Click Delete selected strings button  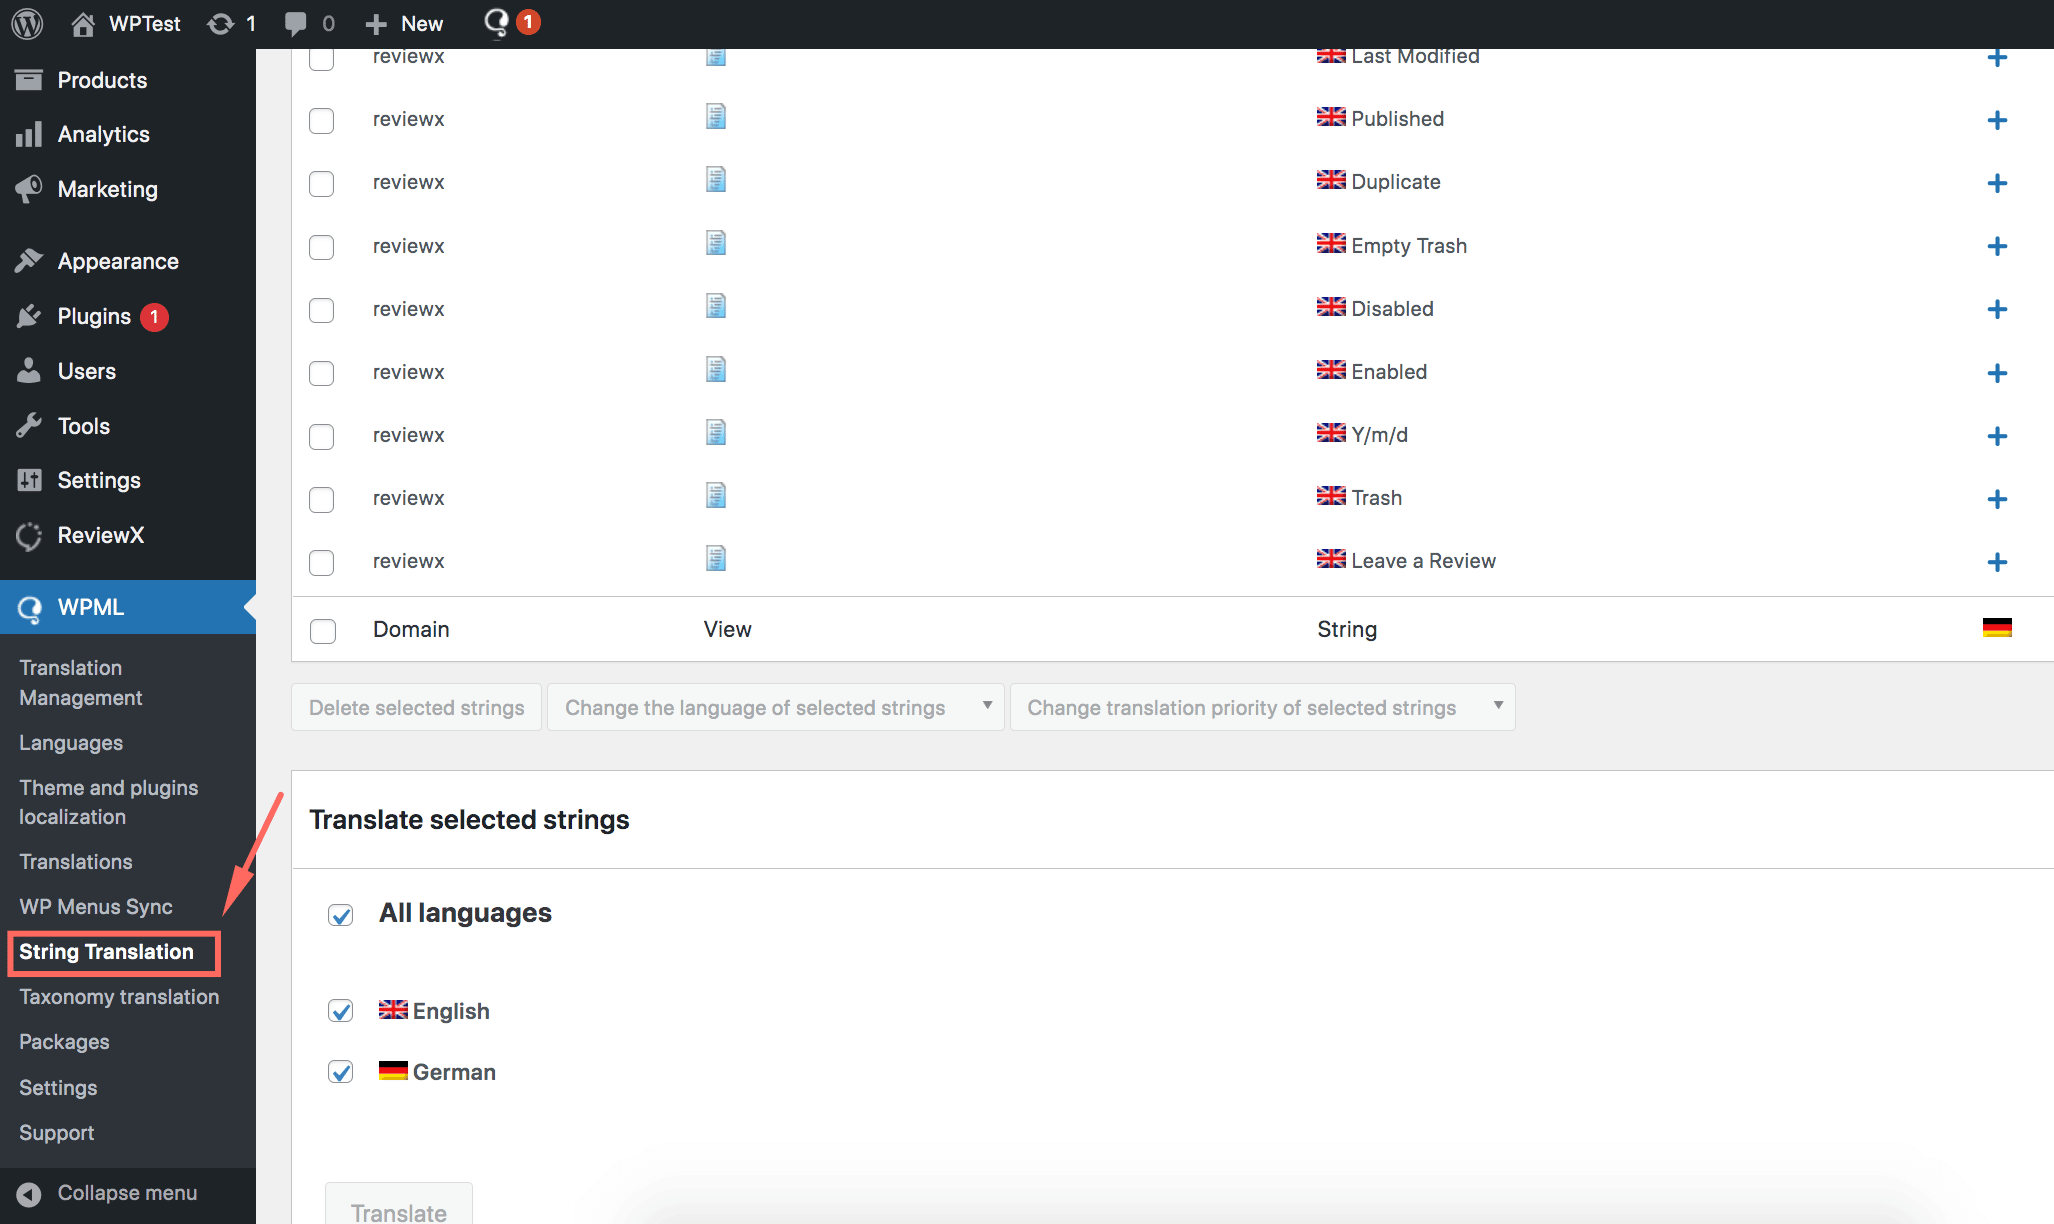point(416,708)
